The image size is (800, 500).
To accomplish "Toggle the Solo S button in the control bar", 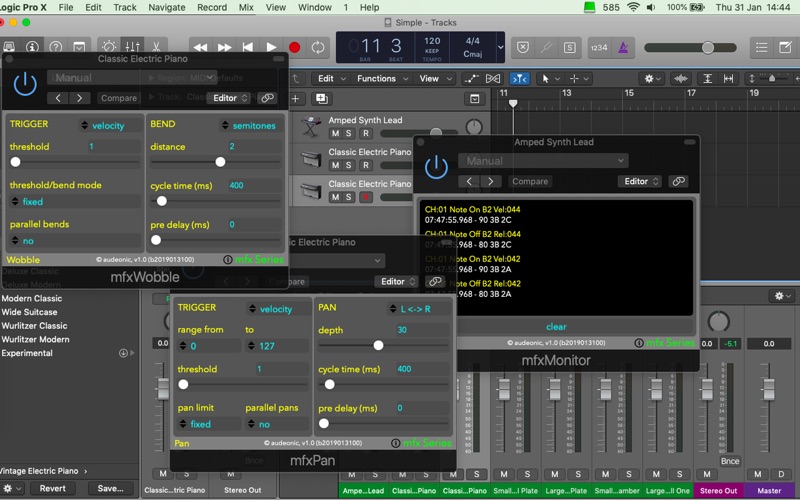I will 569,47.
